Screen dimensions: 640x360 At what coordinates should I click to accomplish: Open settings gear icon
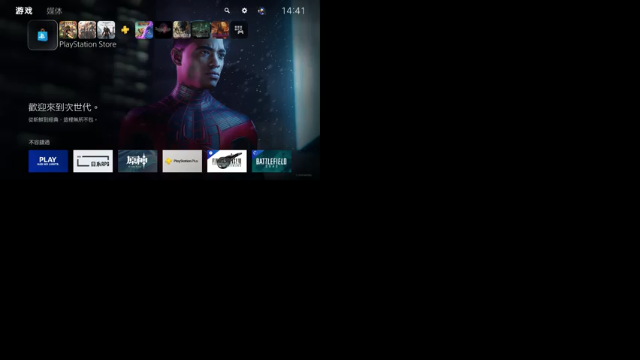(x=244, y=11)
